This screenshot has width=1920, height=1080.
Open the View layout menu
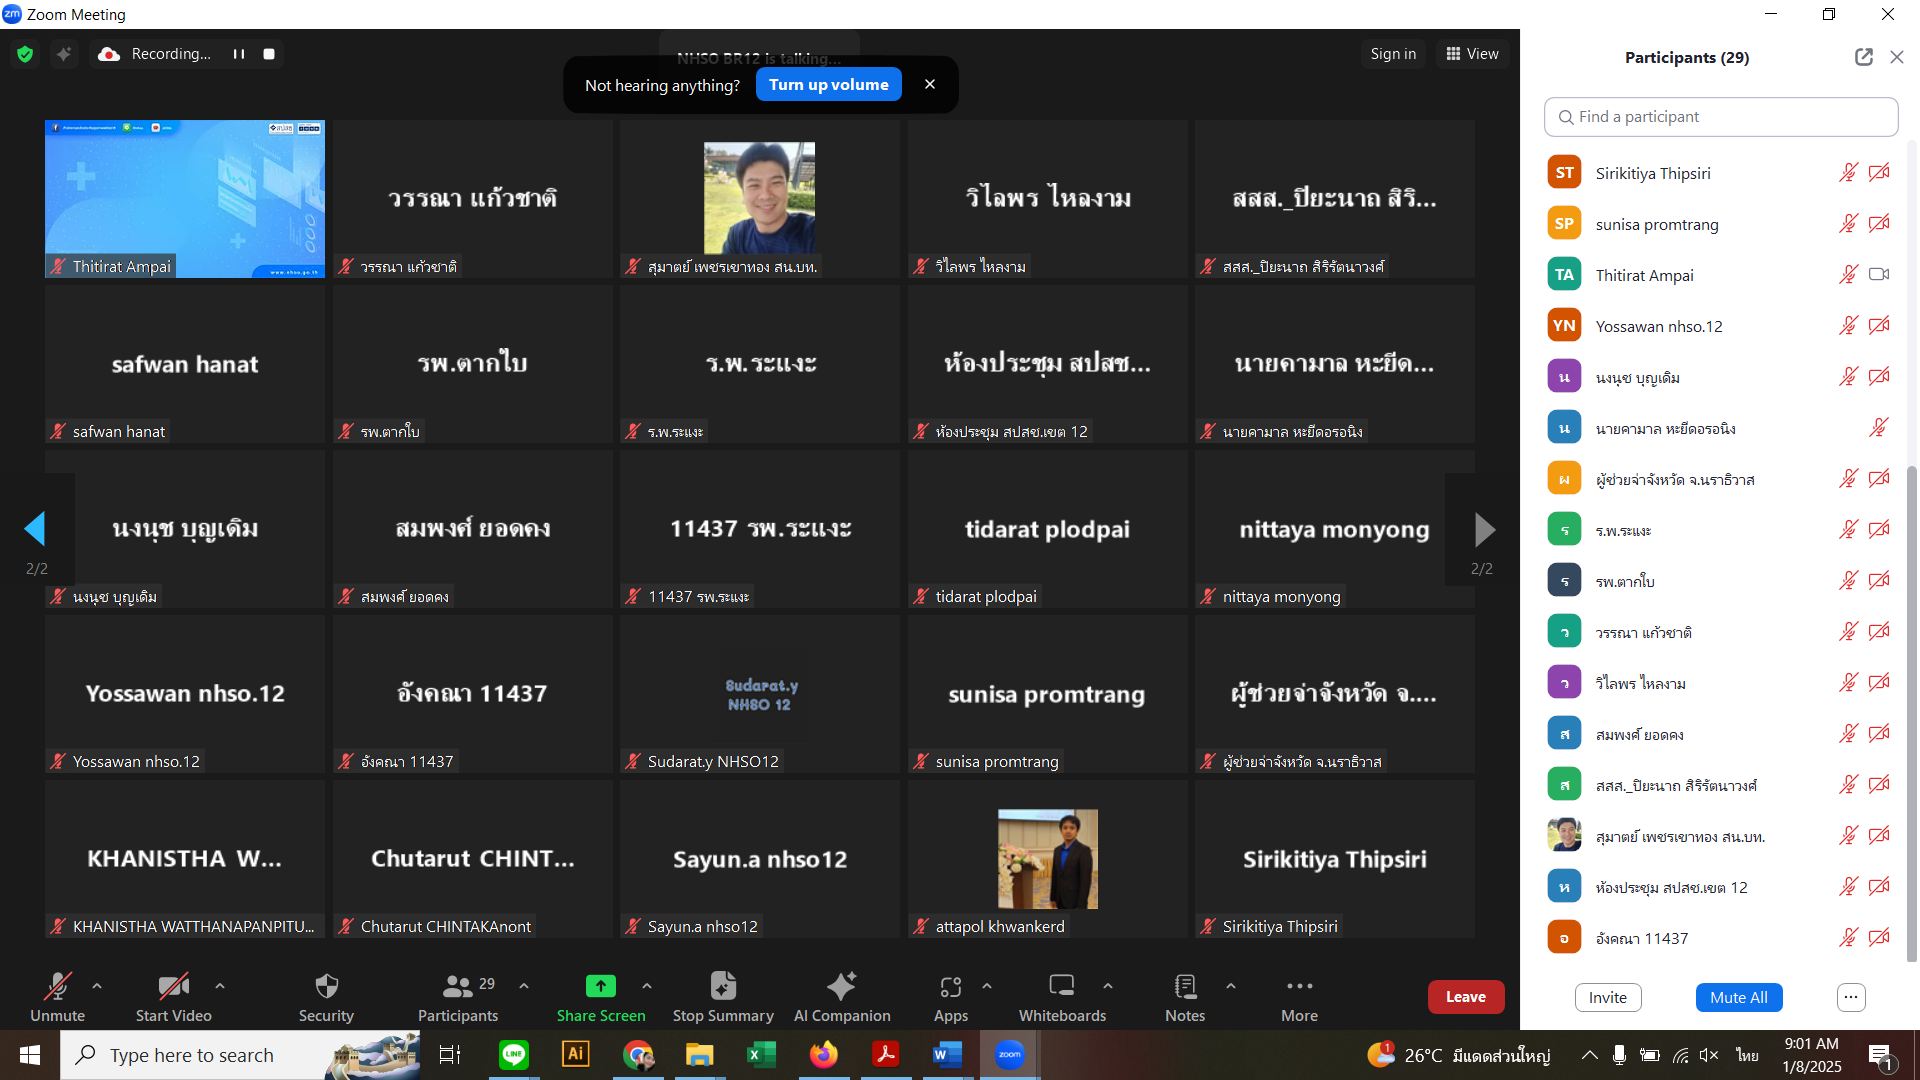[1472, 54]
